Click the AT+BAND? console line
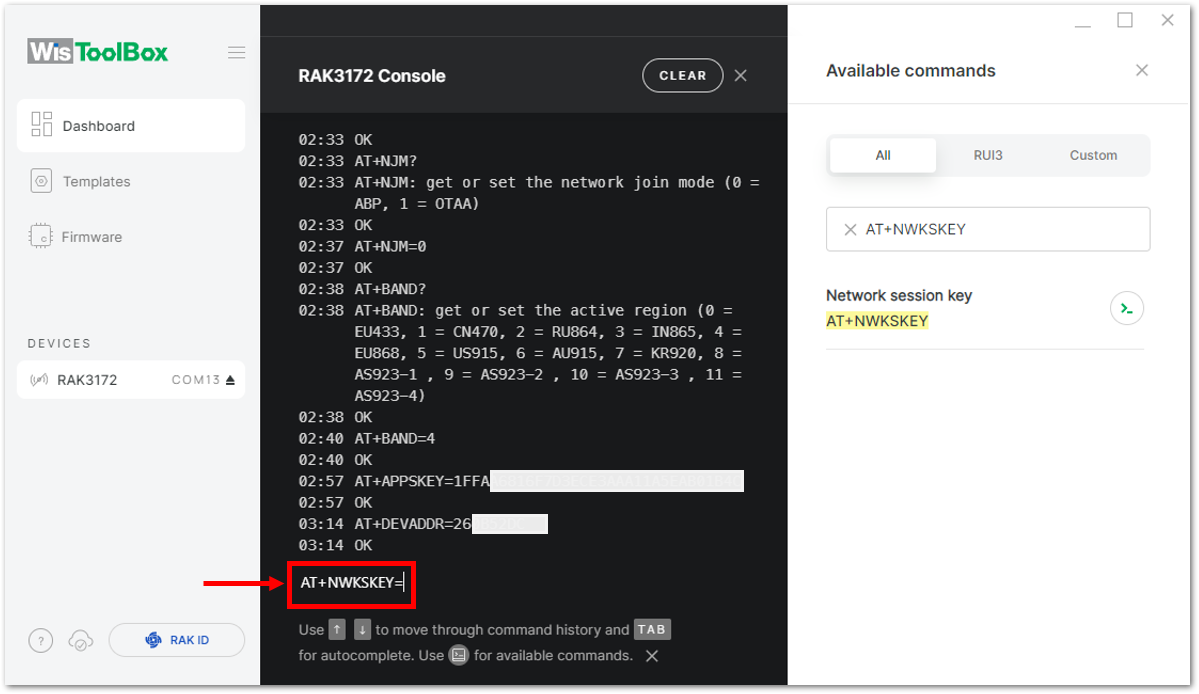The image size is (1199, 694). pyautogui.click(x=362, y=290)
